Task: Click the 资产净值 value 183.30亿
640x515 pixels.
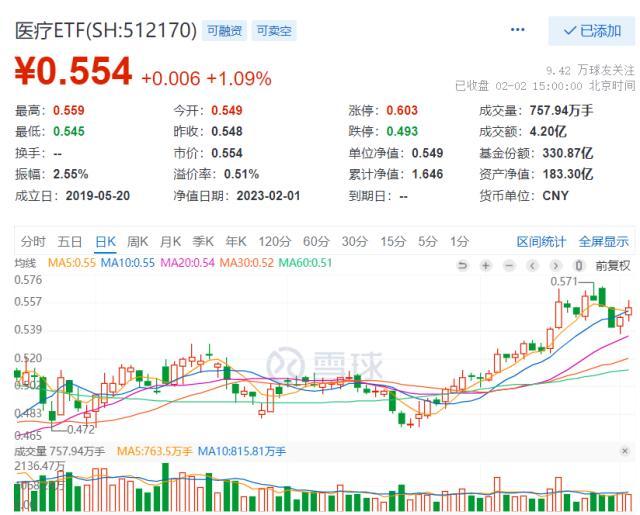Action: point(568,174)
